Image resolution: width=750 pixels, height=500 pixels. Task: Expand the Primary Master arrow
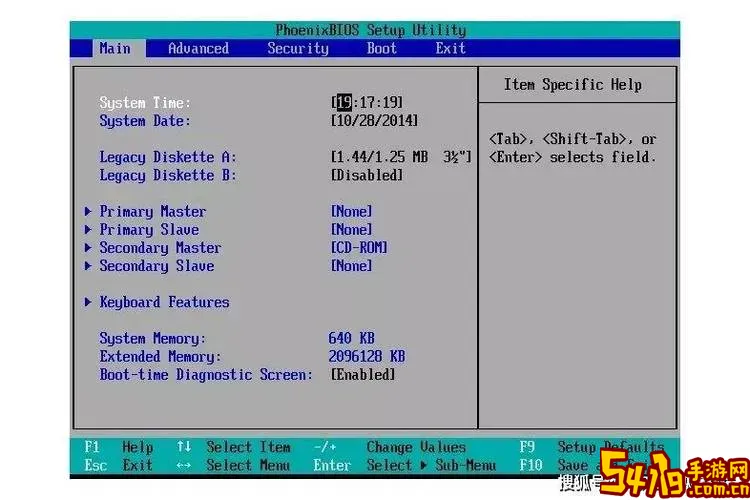[x=88, y=211]
